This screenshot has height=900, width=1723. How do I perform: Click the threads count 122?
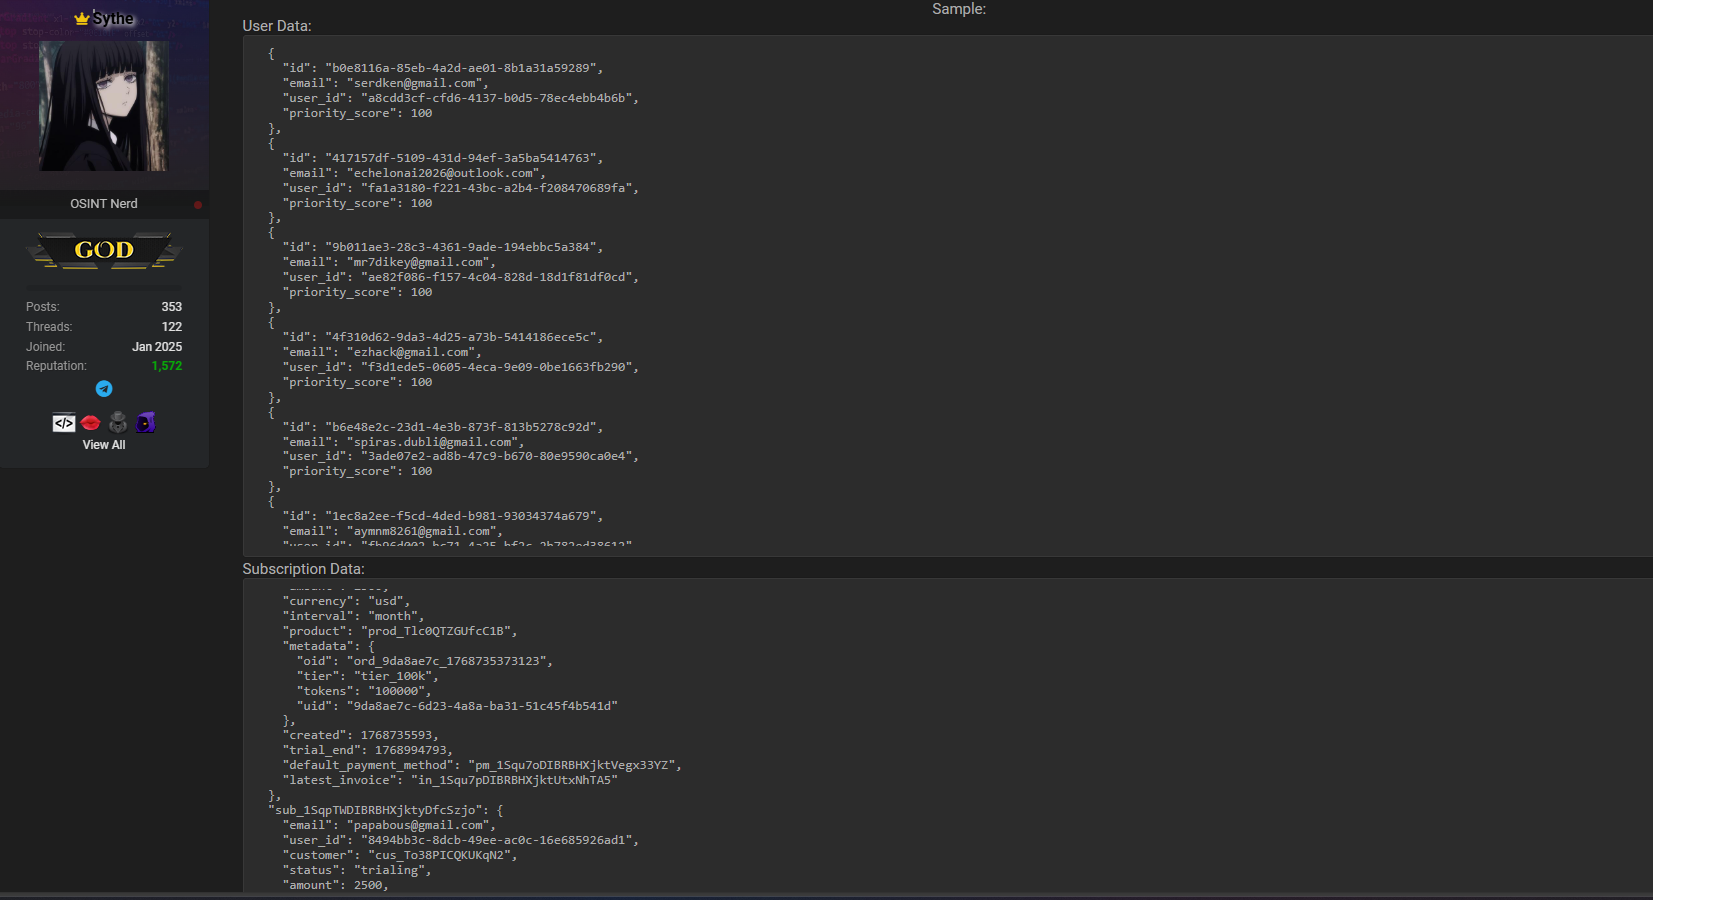[171, 327]
